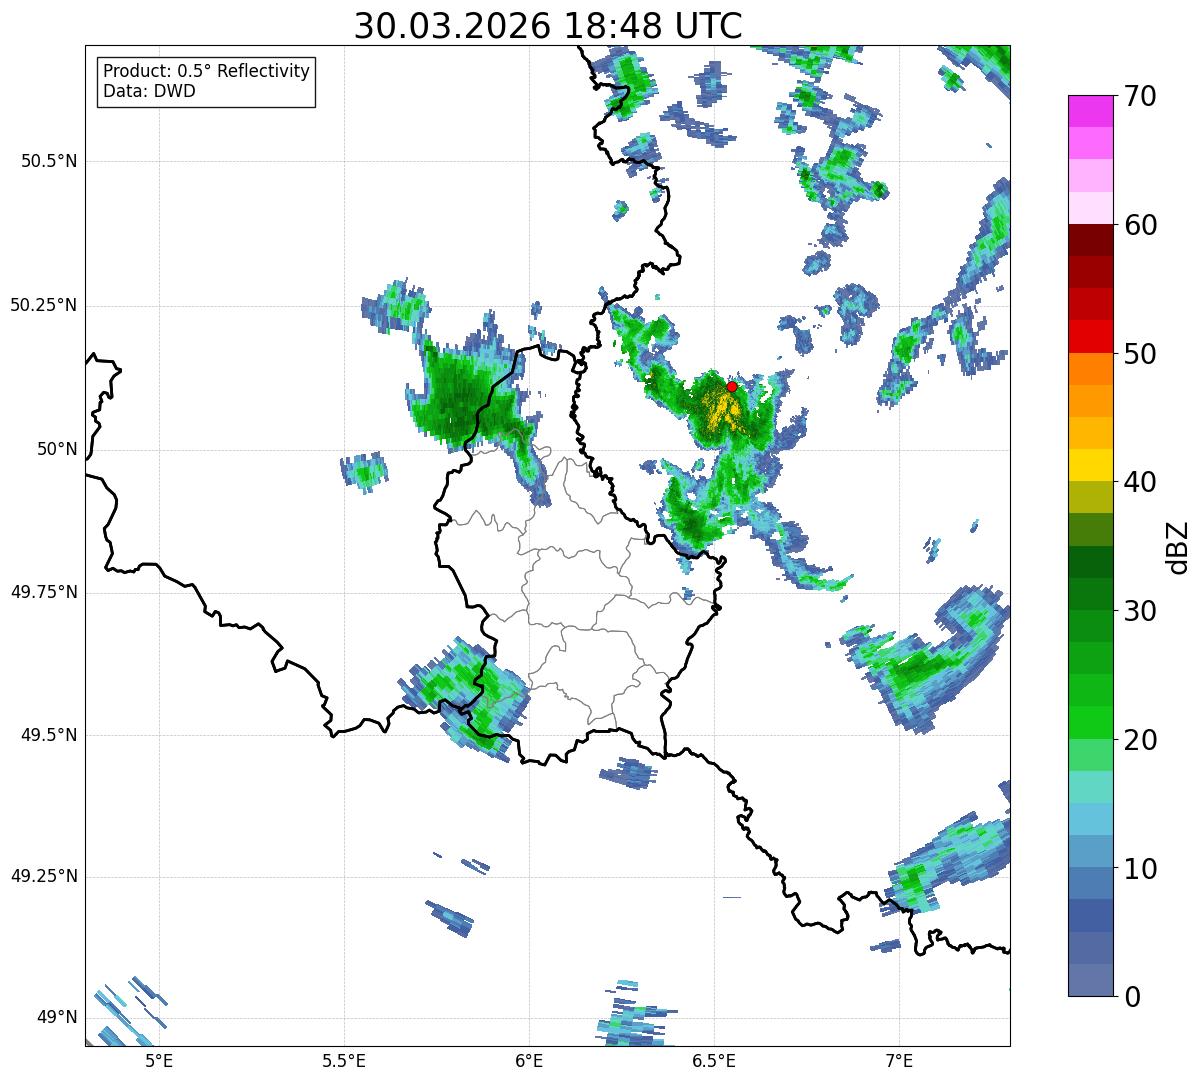Click the 5.5°E longitude label
Viewport: 1202px width, 1081px height.
pos(344,1060)
